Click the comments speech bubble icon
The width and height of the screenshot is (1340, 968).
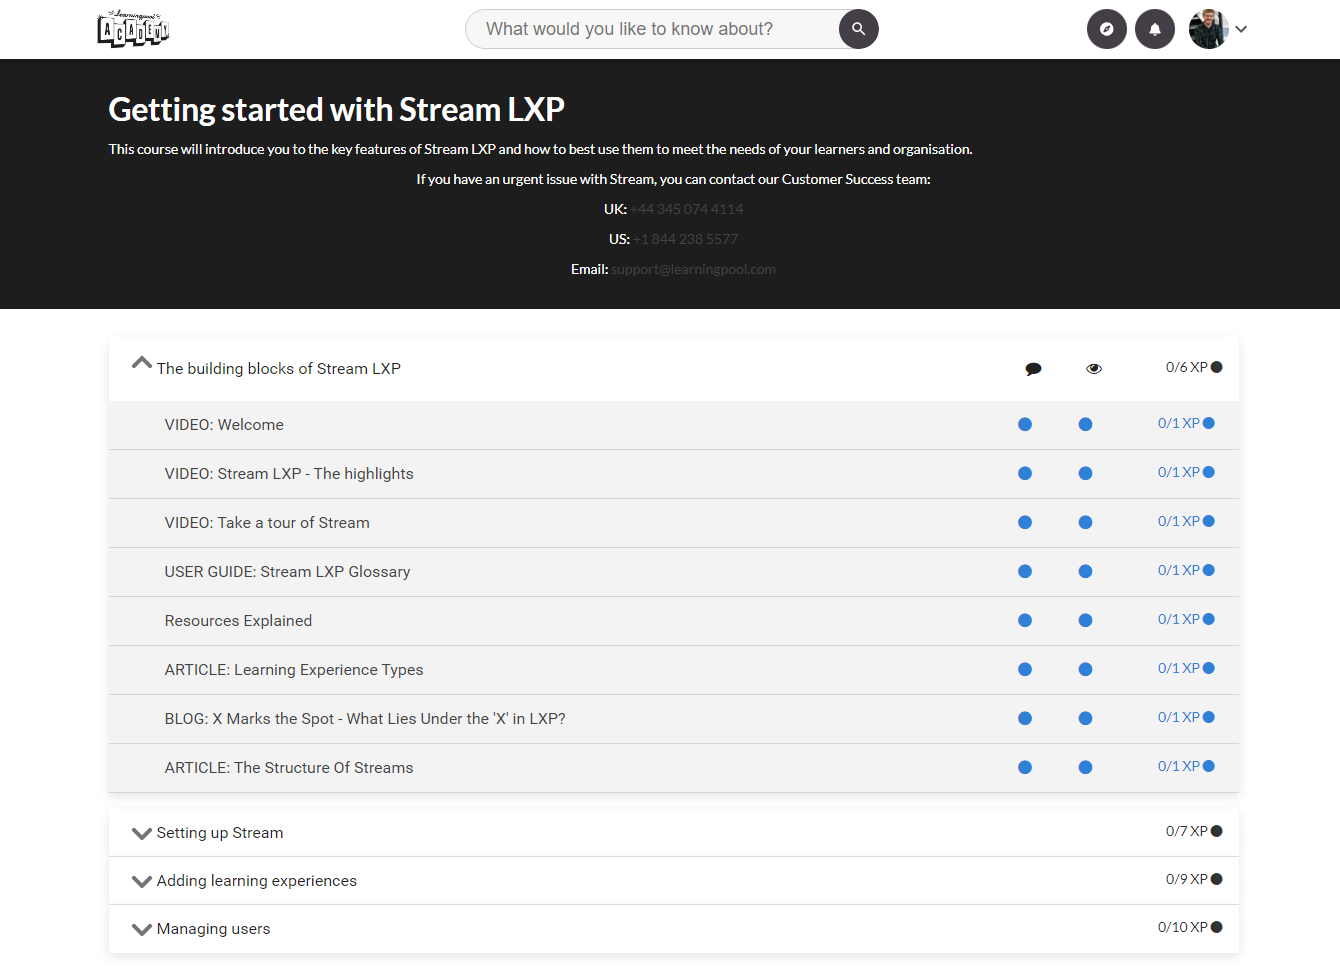[x=1033, y=369]
